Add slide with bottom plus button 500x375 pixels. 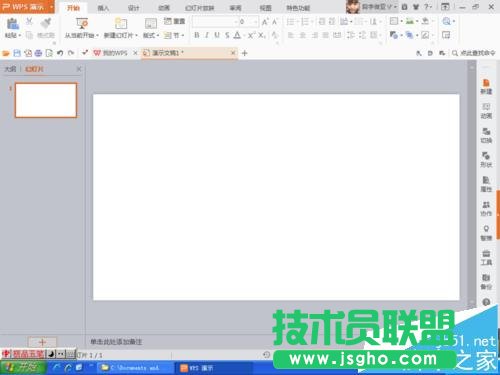[x=42, y=342]
